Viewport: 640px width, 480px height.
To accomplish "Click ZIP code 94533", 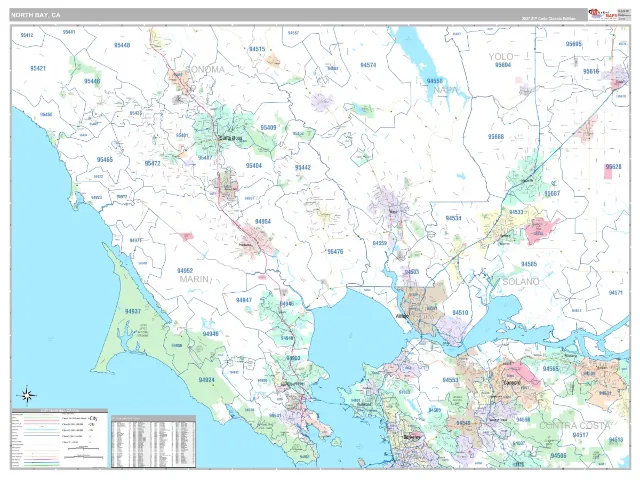I will coord(516,212).
